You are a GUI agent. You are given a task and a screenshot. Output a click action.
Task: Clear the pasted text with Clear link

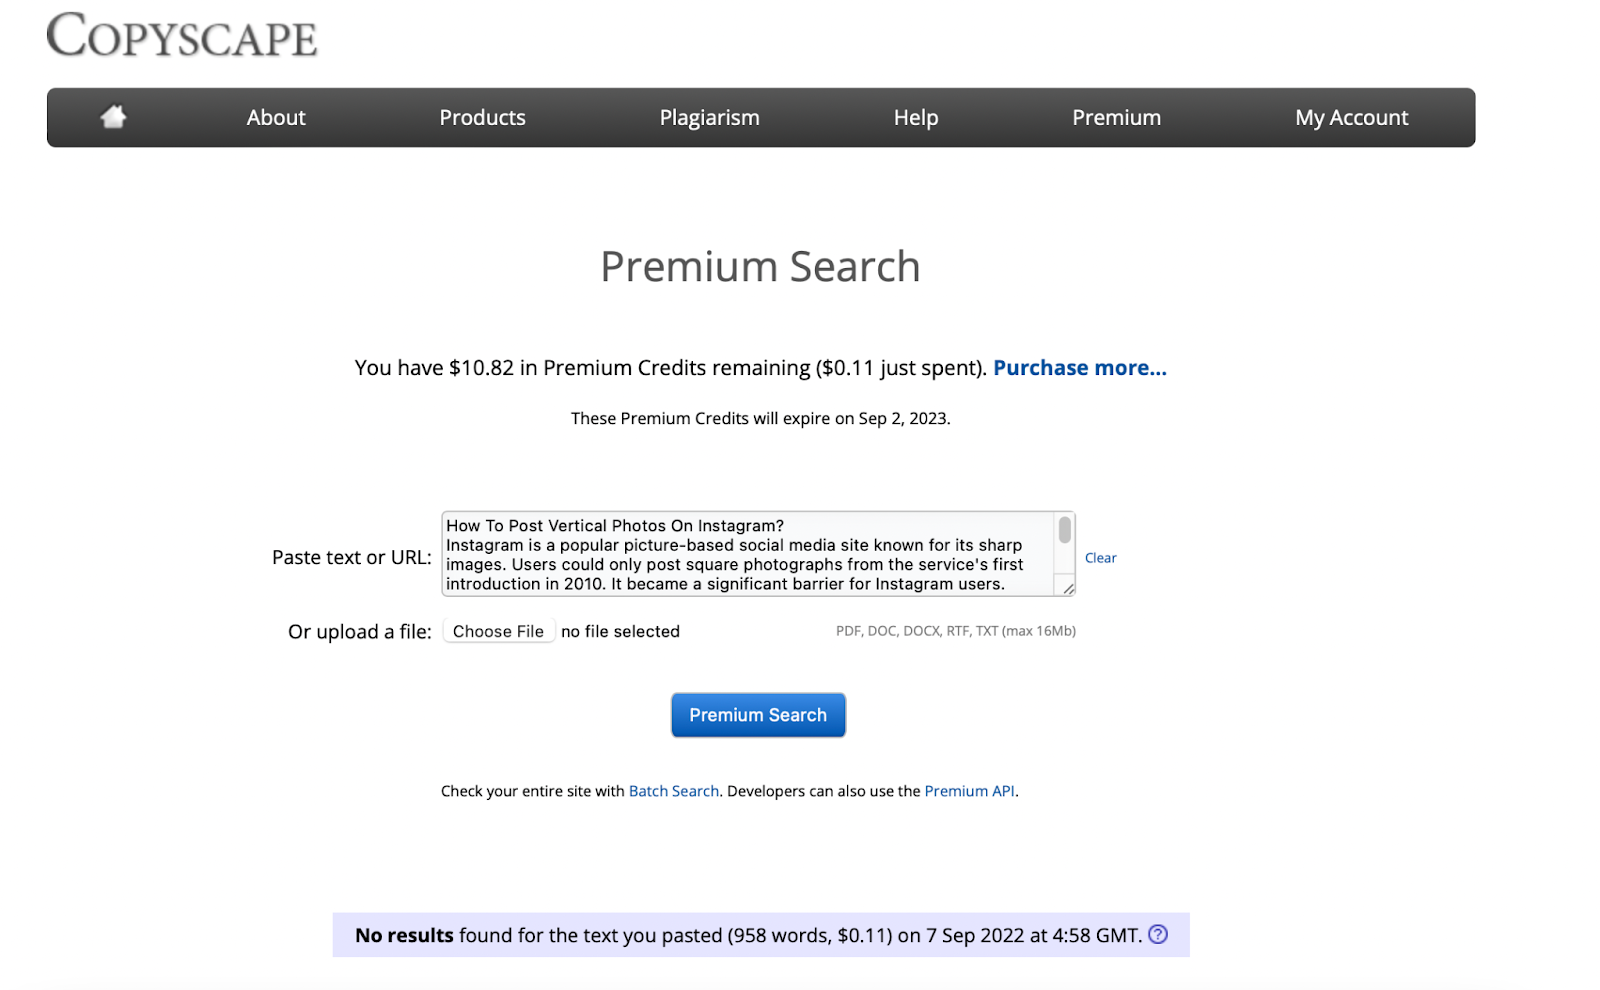[x=1100, y=558]
